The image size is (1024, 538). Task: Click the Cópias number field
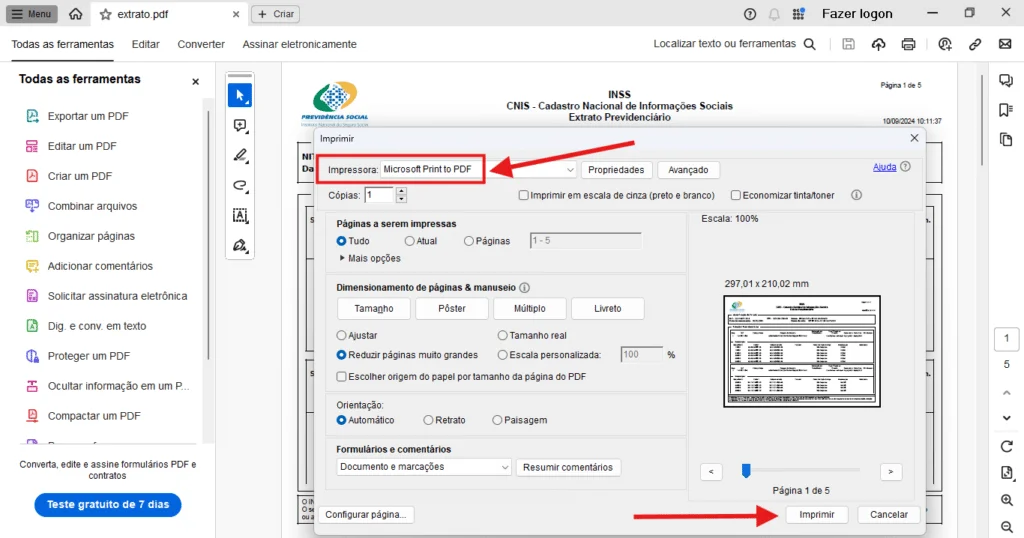(x=379, y=195)
